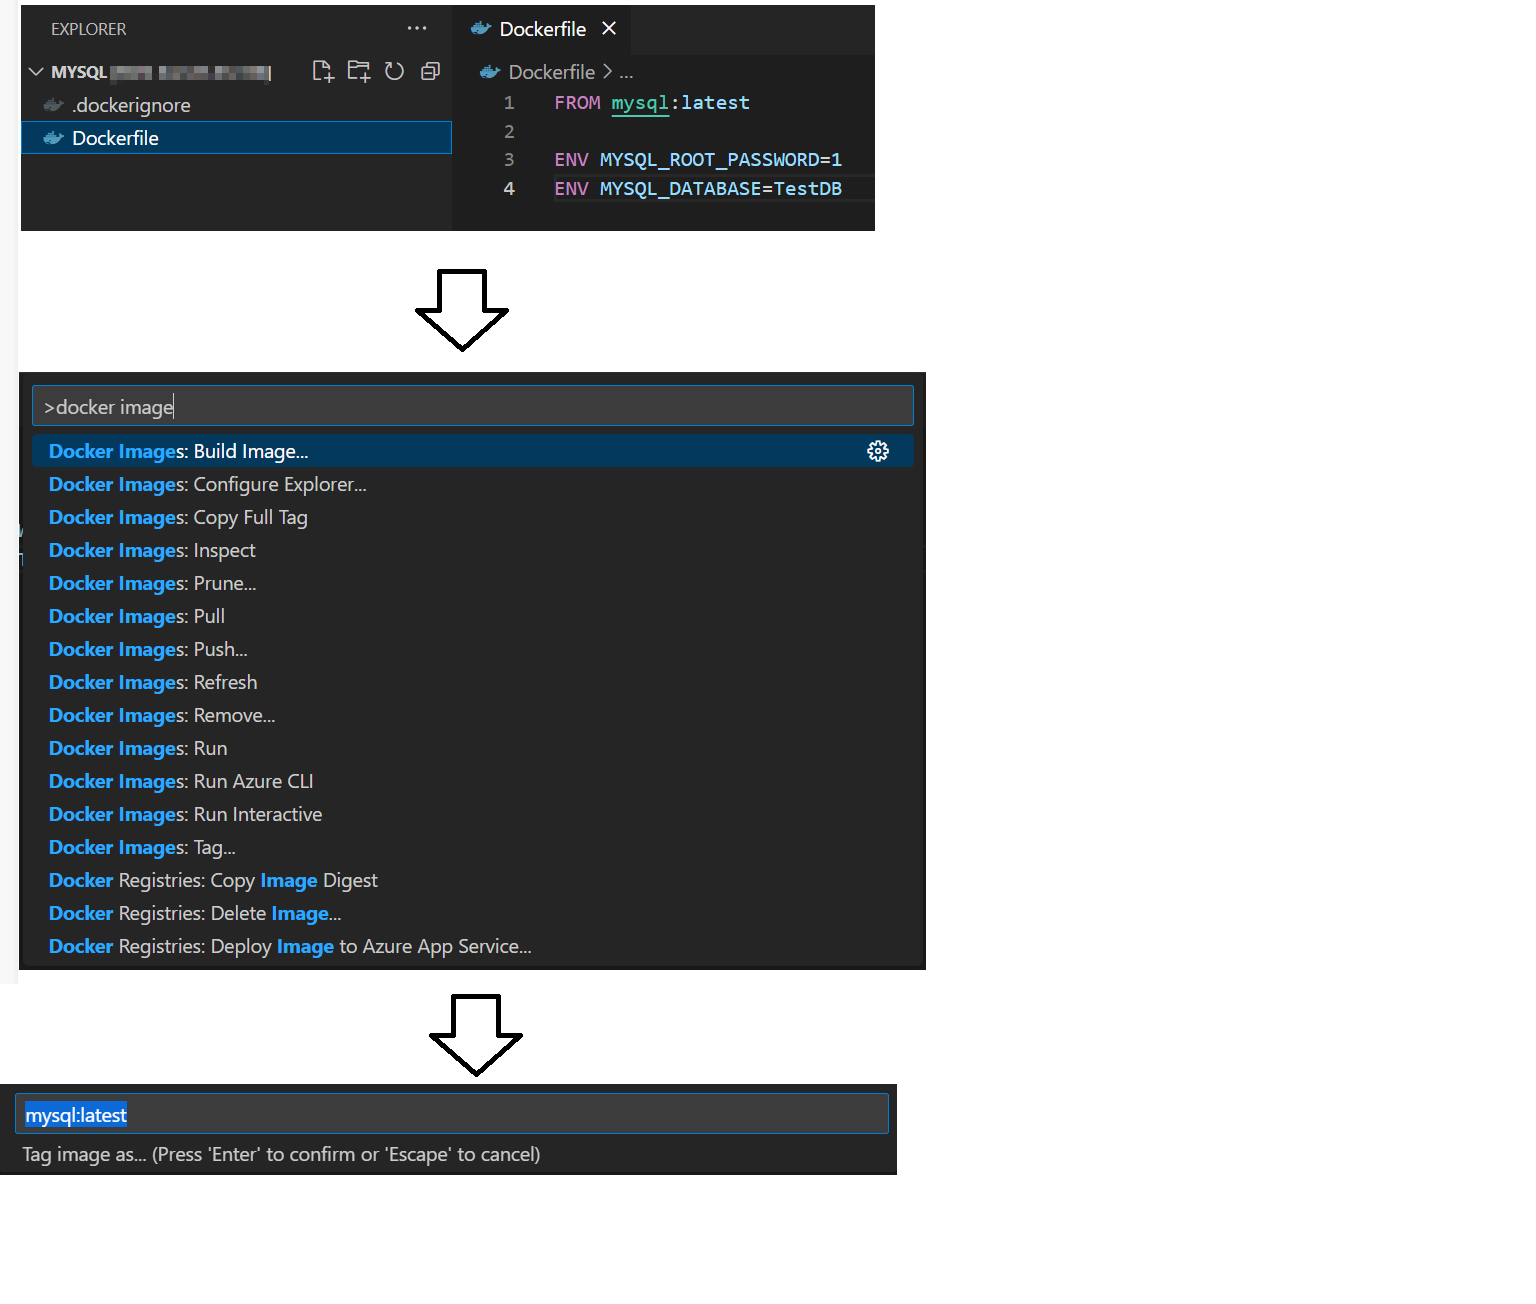Click the Dockerfile breadcrumb label

[x=552, y=72]
